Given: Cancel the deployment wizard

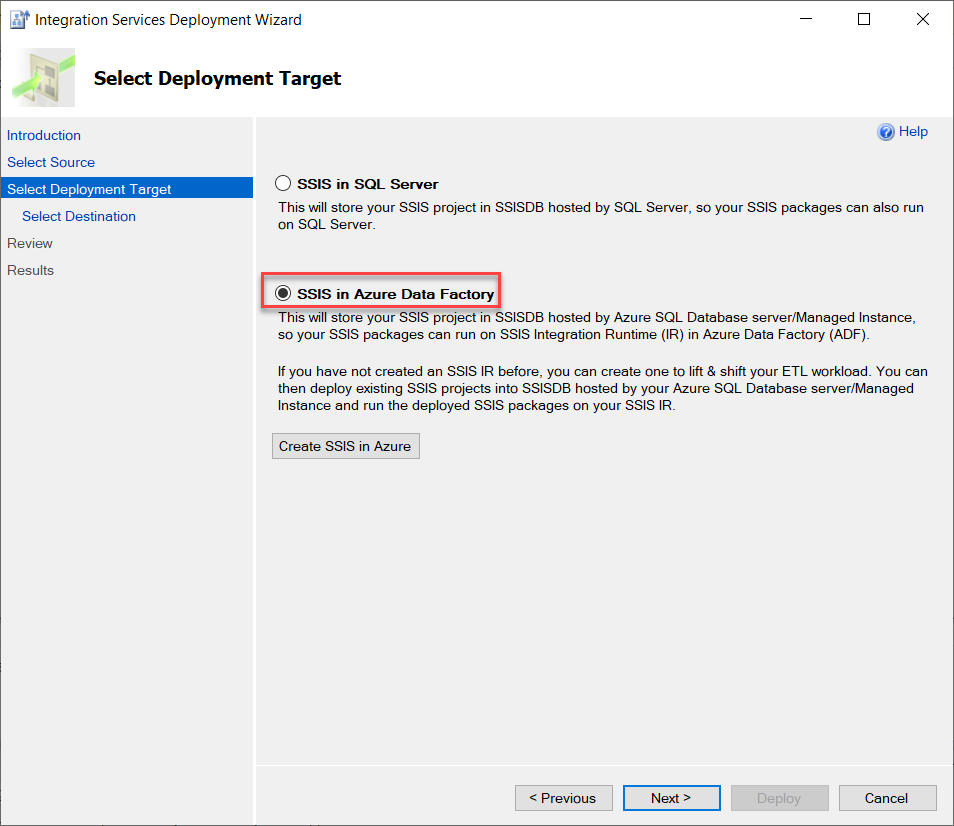Looking at the screenshot, I should click(x=887, y=798).
